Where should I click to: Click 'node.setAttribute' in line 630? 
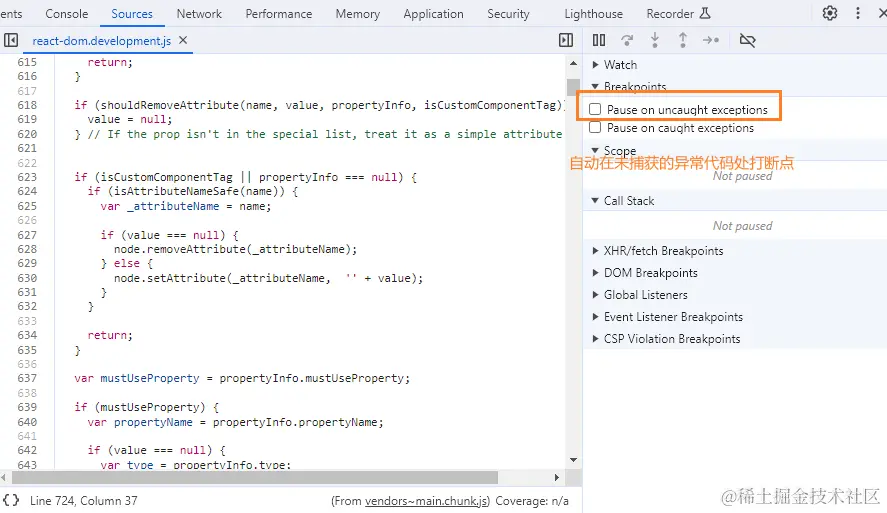[x=170, y=278]
